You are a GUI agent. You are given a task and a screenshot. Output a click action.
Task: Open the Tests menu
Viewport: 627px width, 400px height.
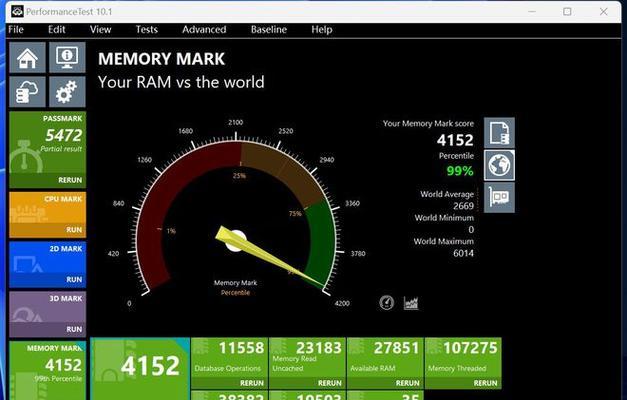click(x=147, y=30)
